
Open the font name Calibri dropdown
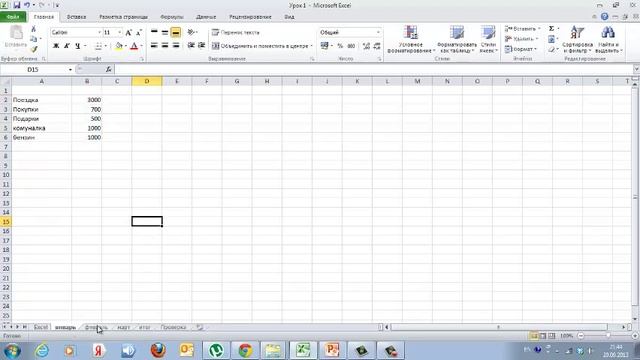point(99,32)
